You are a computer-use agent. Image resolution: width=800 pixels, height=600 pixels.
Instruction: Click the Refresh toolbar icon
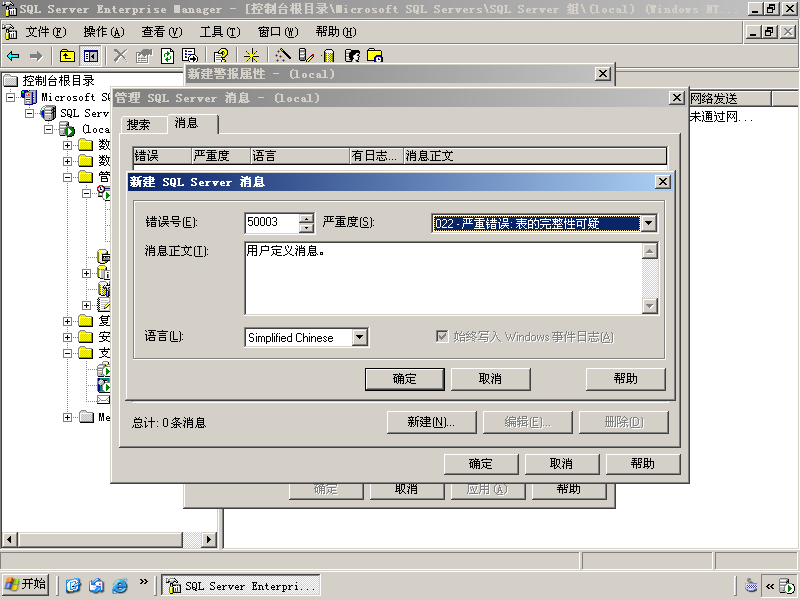tap(167, 56)
